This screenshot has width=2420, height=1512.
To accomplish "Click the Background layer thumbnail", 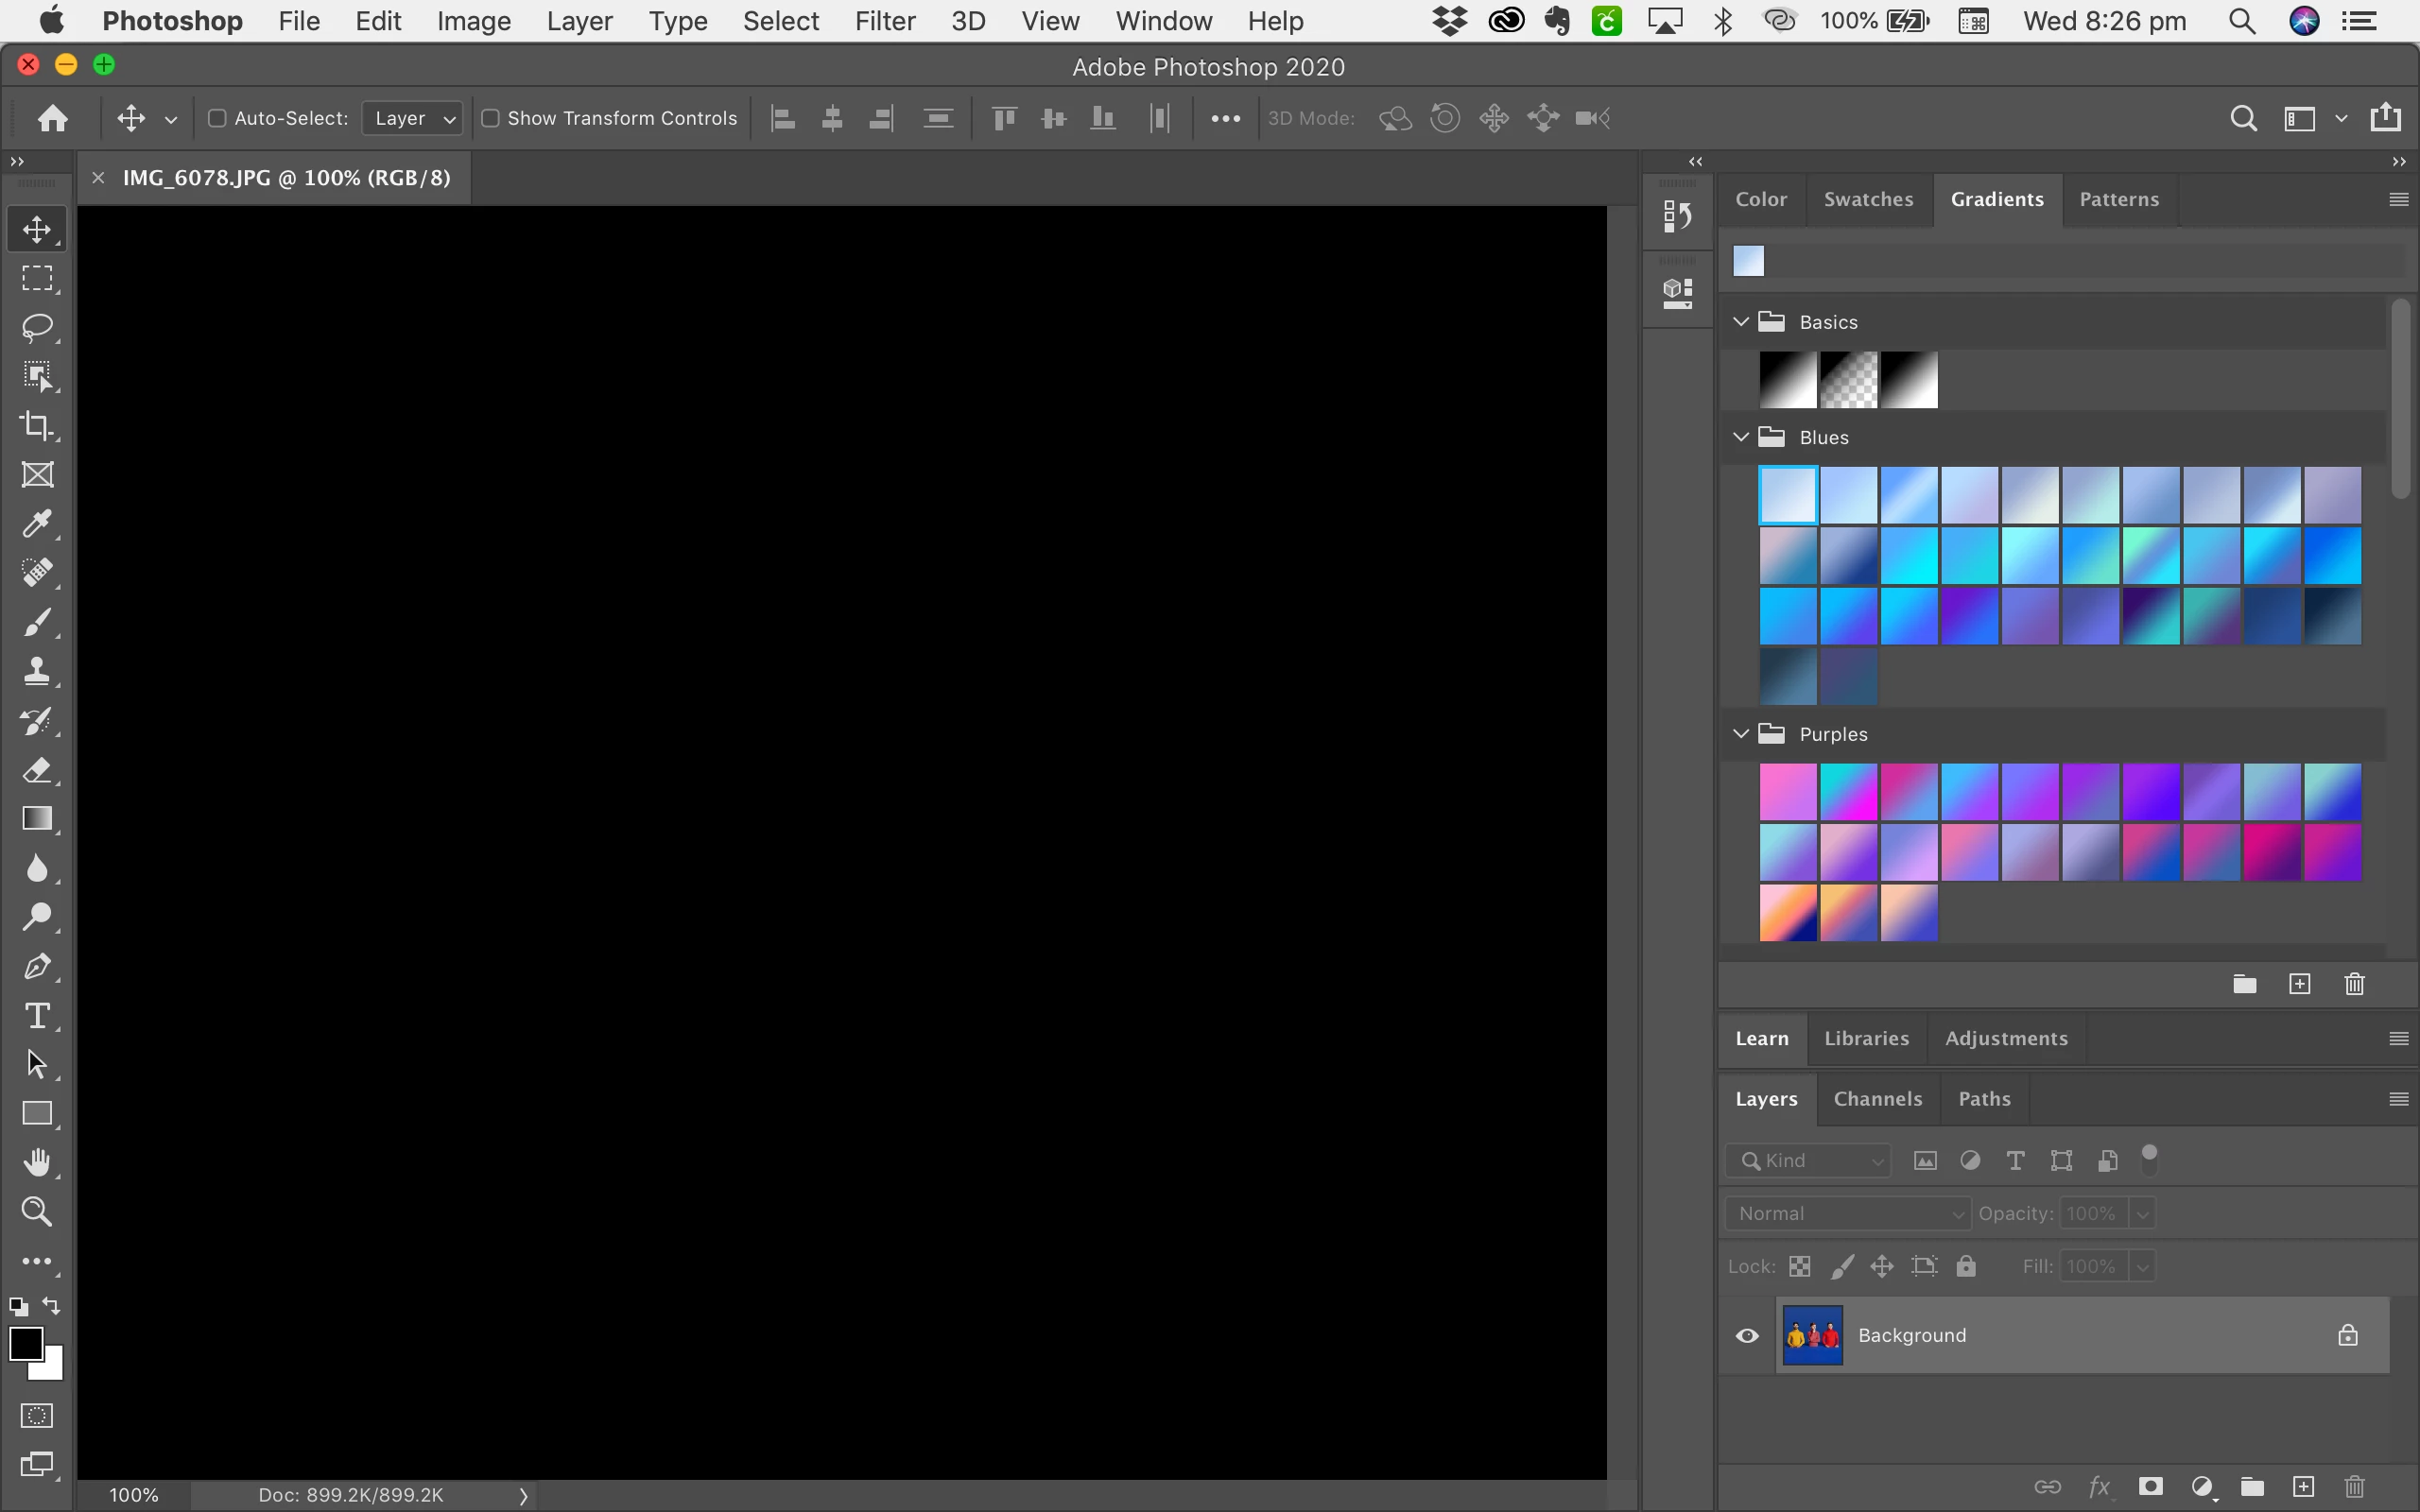I will [x=1812, y=1336].
